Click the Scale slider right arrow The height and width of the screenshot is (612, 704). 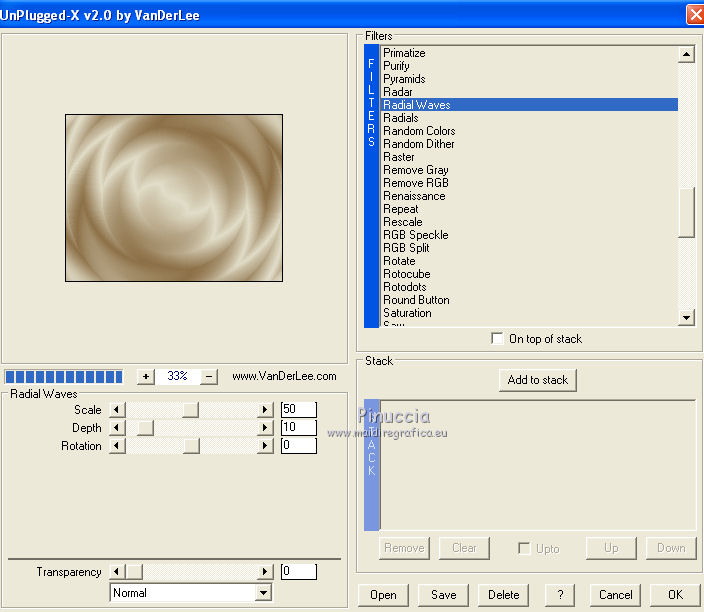pos(265,410)
